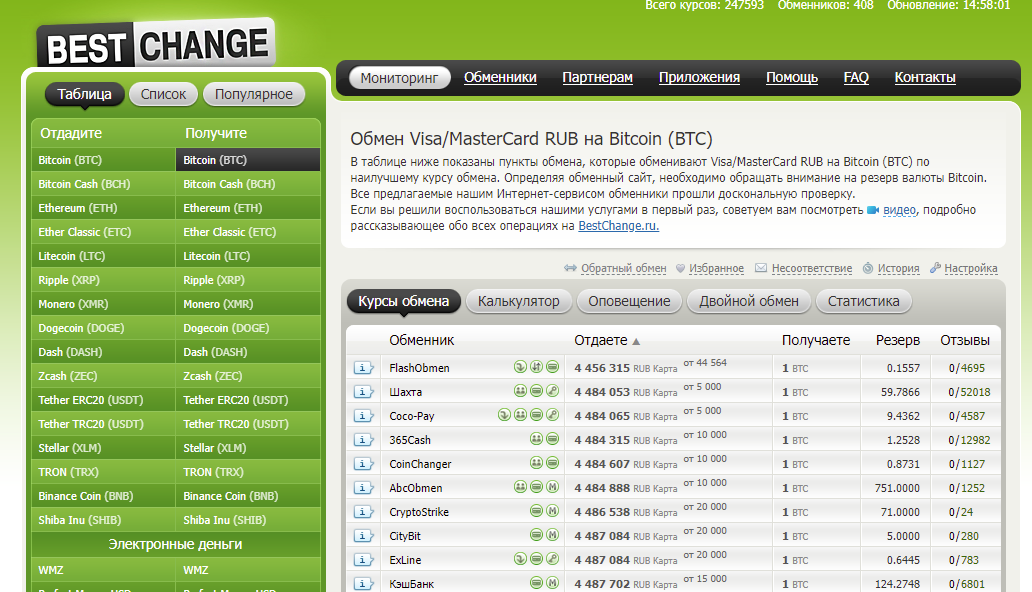Image resolution: width=1032 pixels, height=592 pixels.
Task: Click people icon in 365Cash row
Action: click(536, 439)
